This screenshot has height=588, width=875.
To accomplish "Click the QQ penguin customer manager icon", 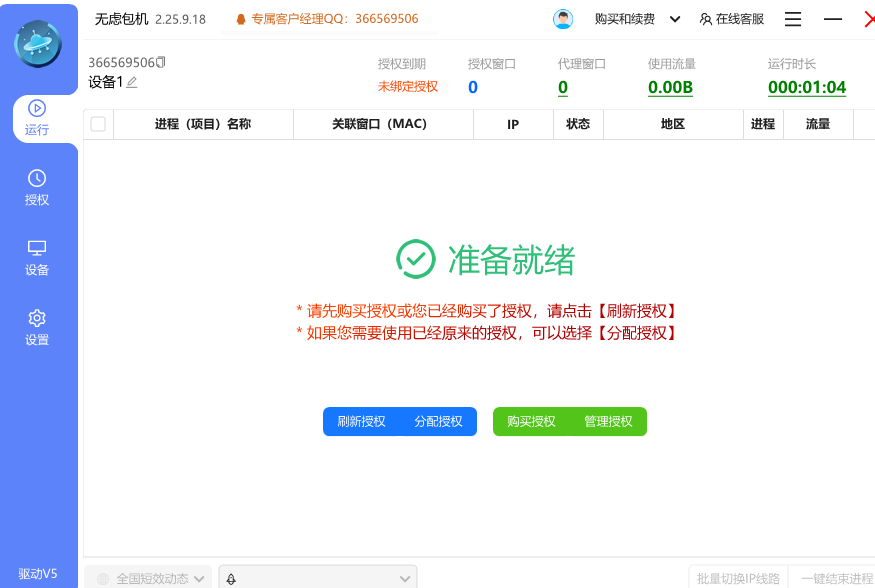I will [240, 19].
